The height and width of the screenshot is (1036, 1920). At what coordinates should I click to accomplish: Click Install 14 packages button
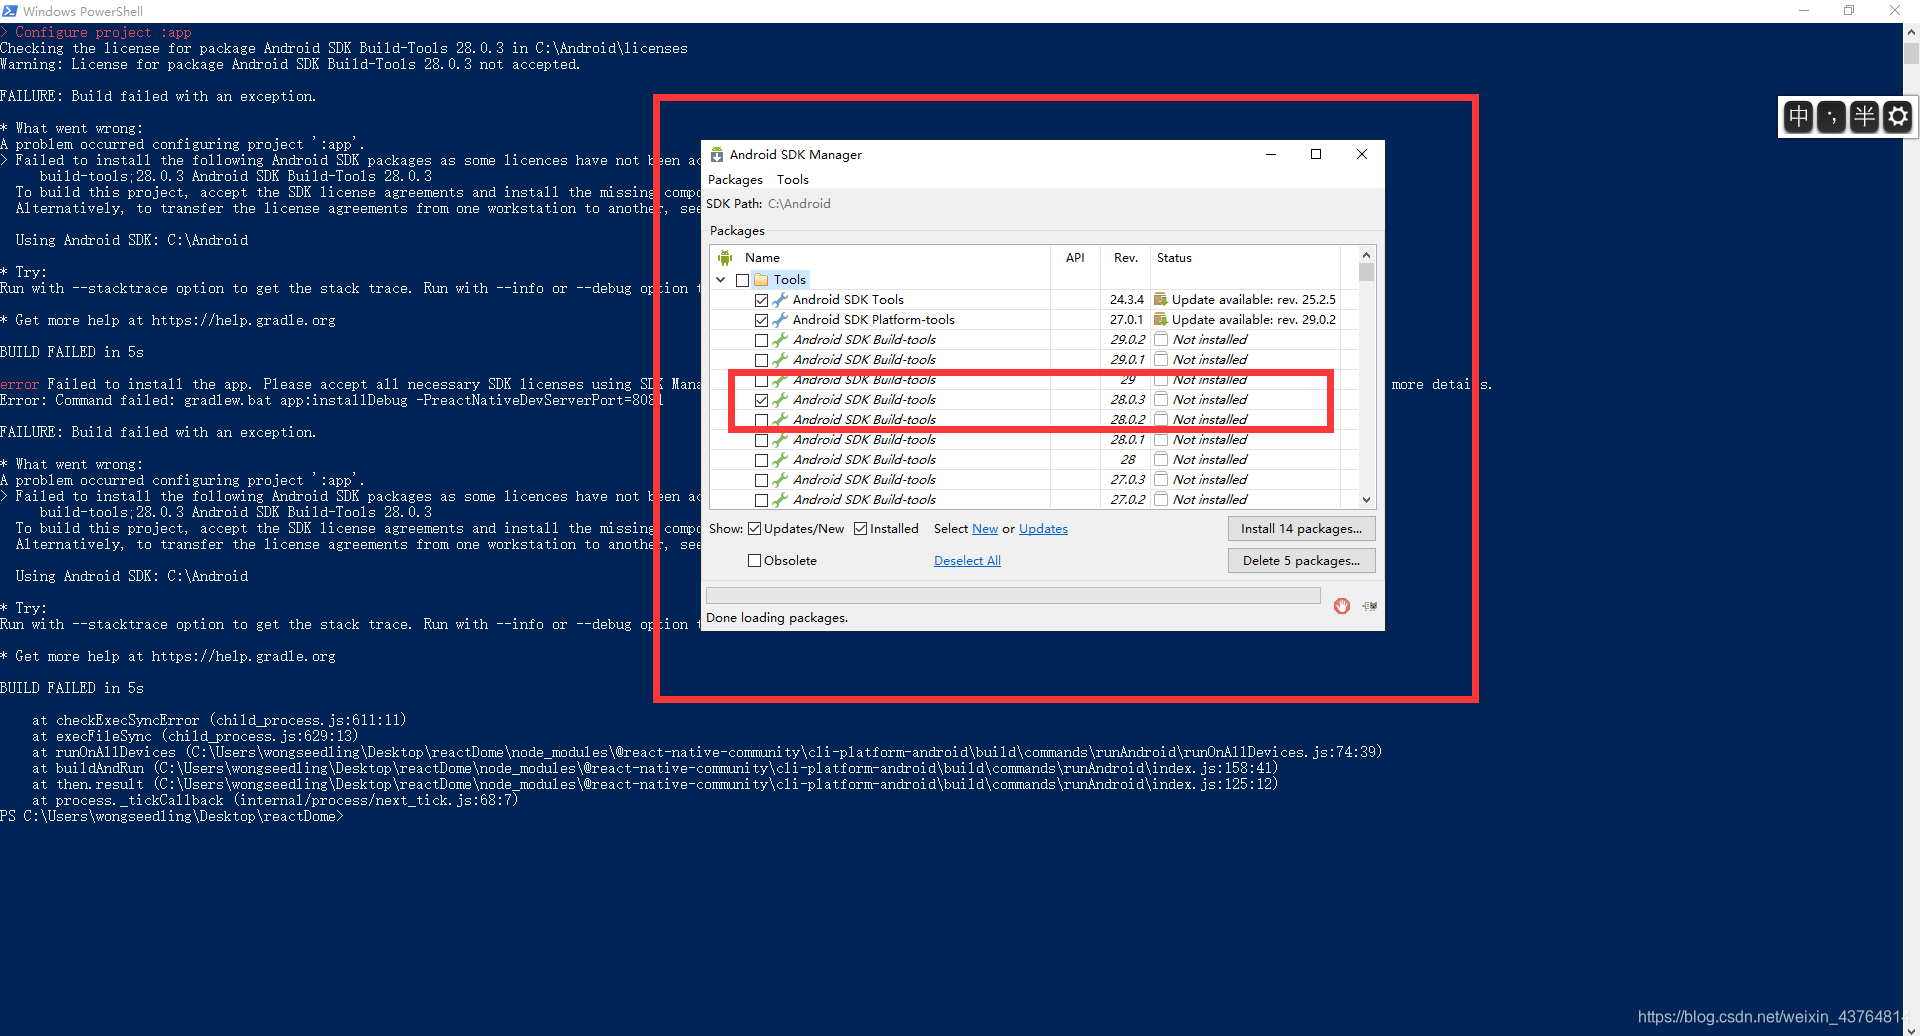pos(1301,529)
